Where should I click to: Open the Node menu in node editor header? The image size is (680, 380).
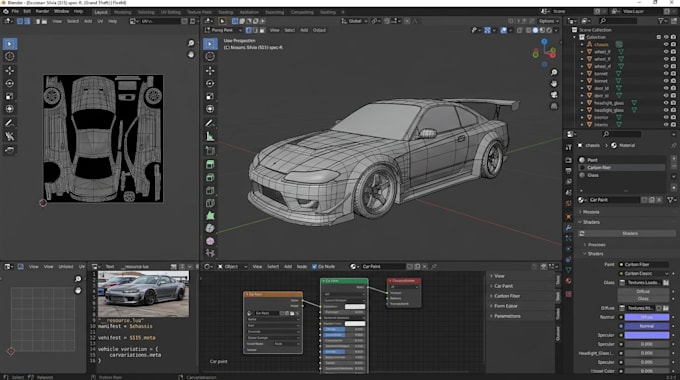tap(301, 266)
